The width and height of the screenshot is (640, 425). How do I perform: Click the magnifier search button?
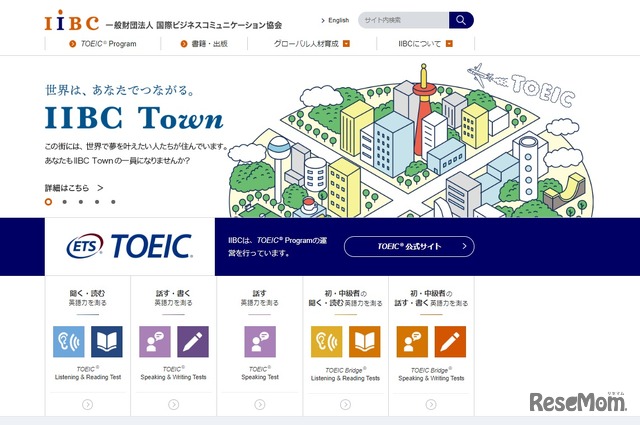pos(461,20)
